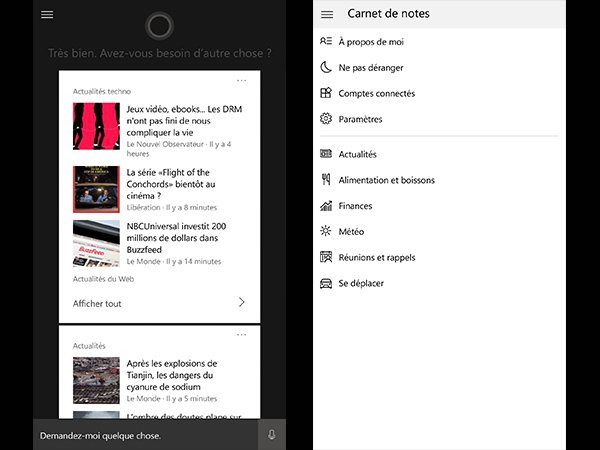Image resolution: width=600 pixels, height=450 pixels.
Task: Click the Actualités newspaper icon
Action: (326, 154)
